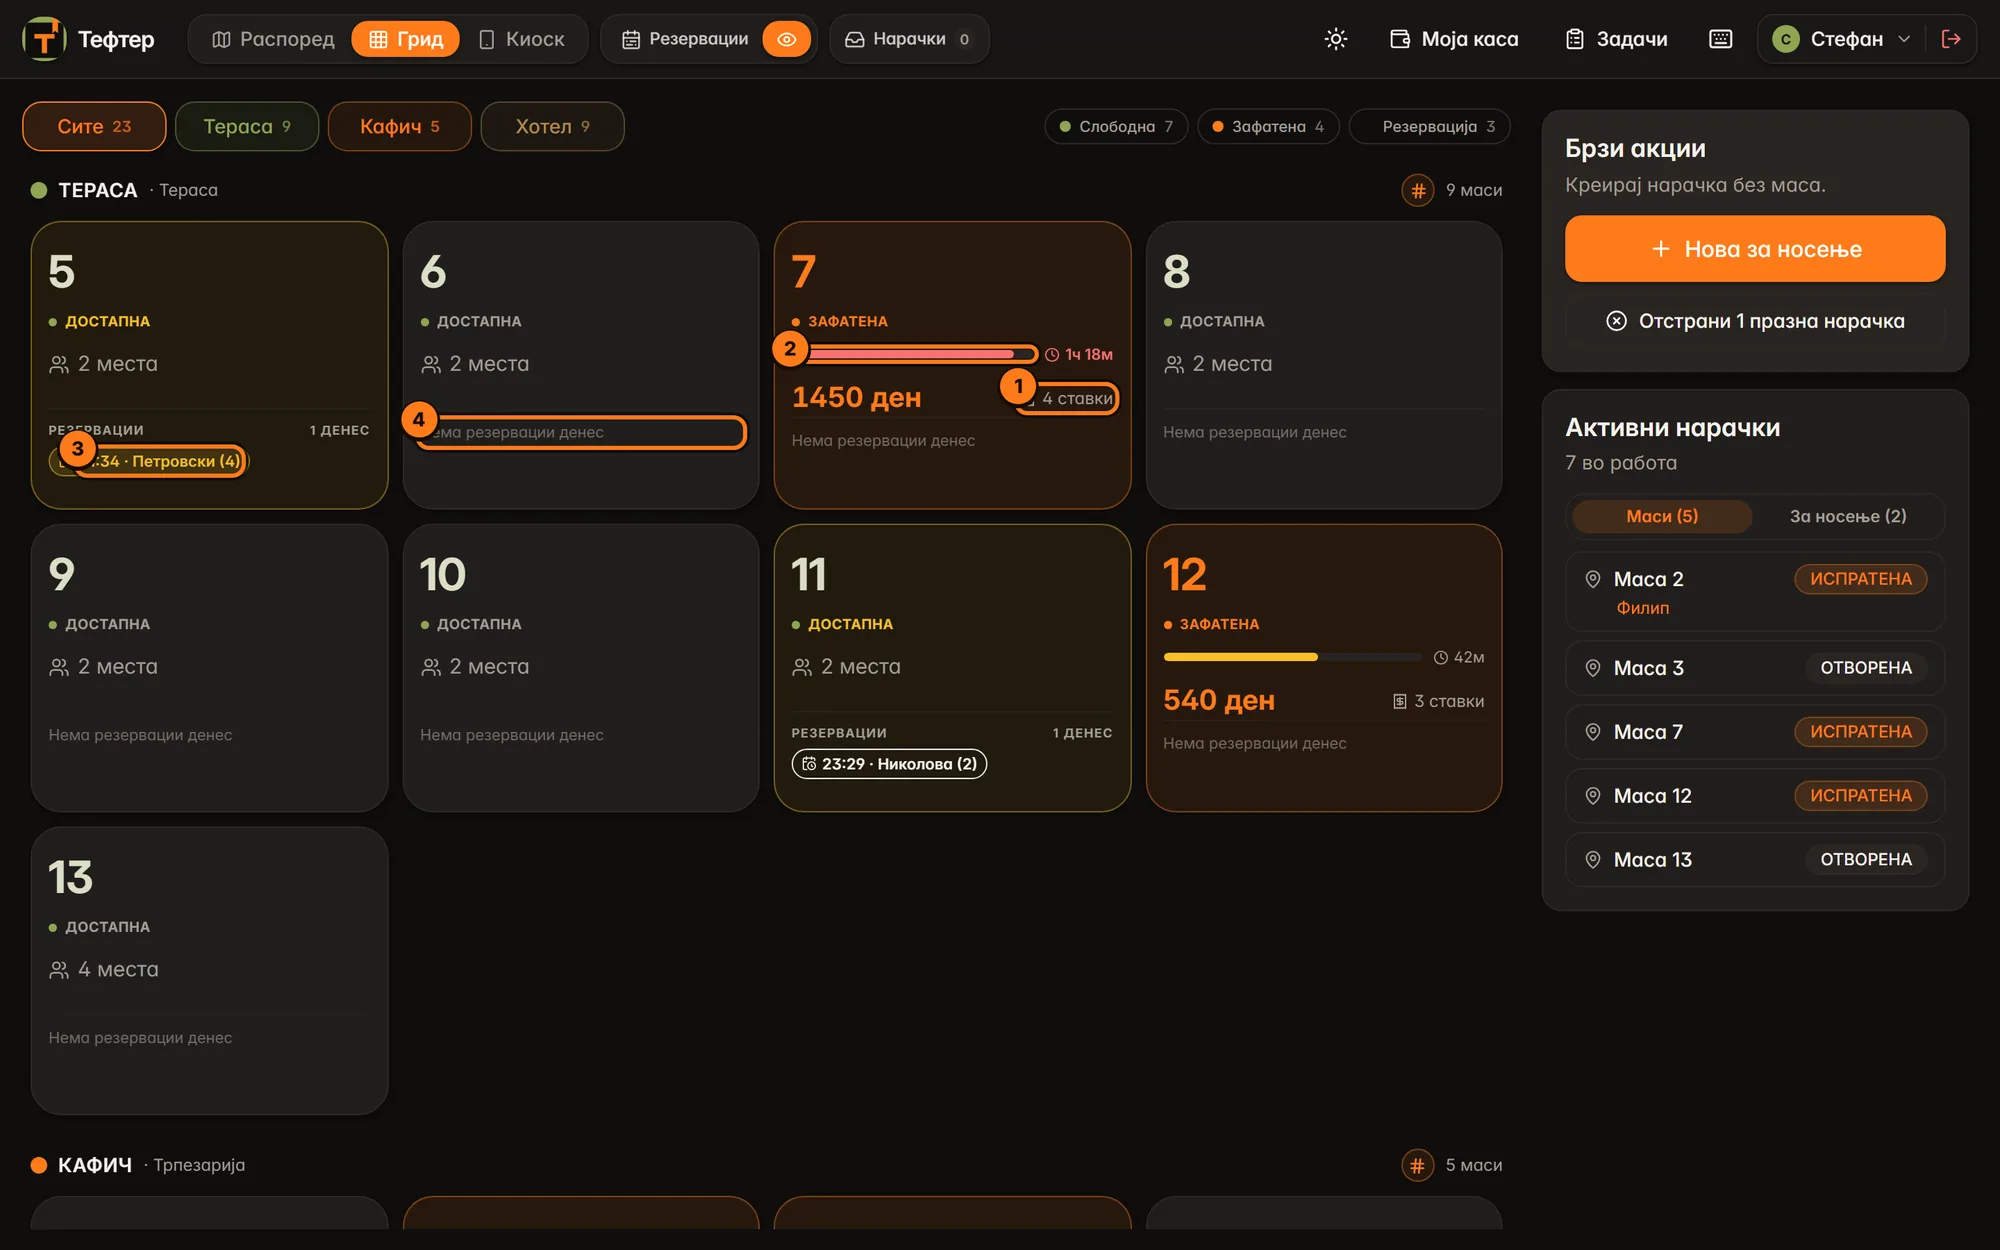Viewport: 2000px width, 1250px height.
Task: Open the Задачи tasks page
Action: 1617,39
